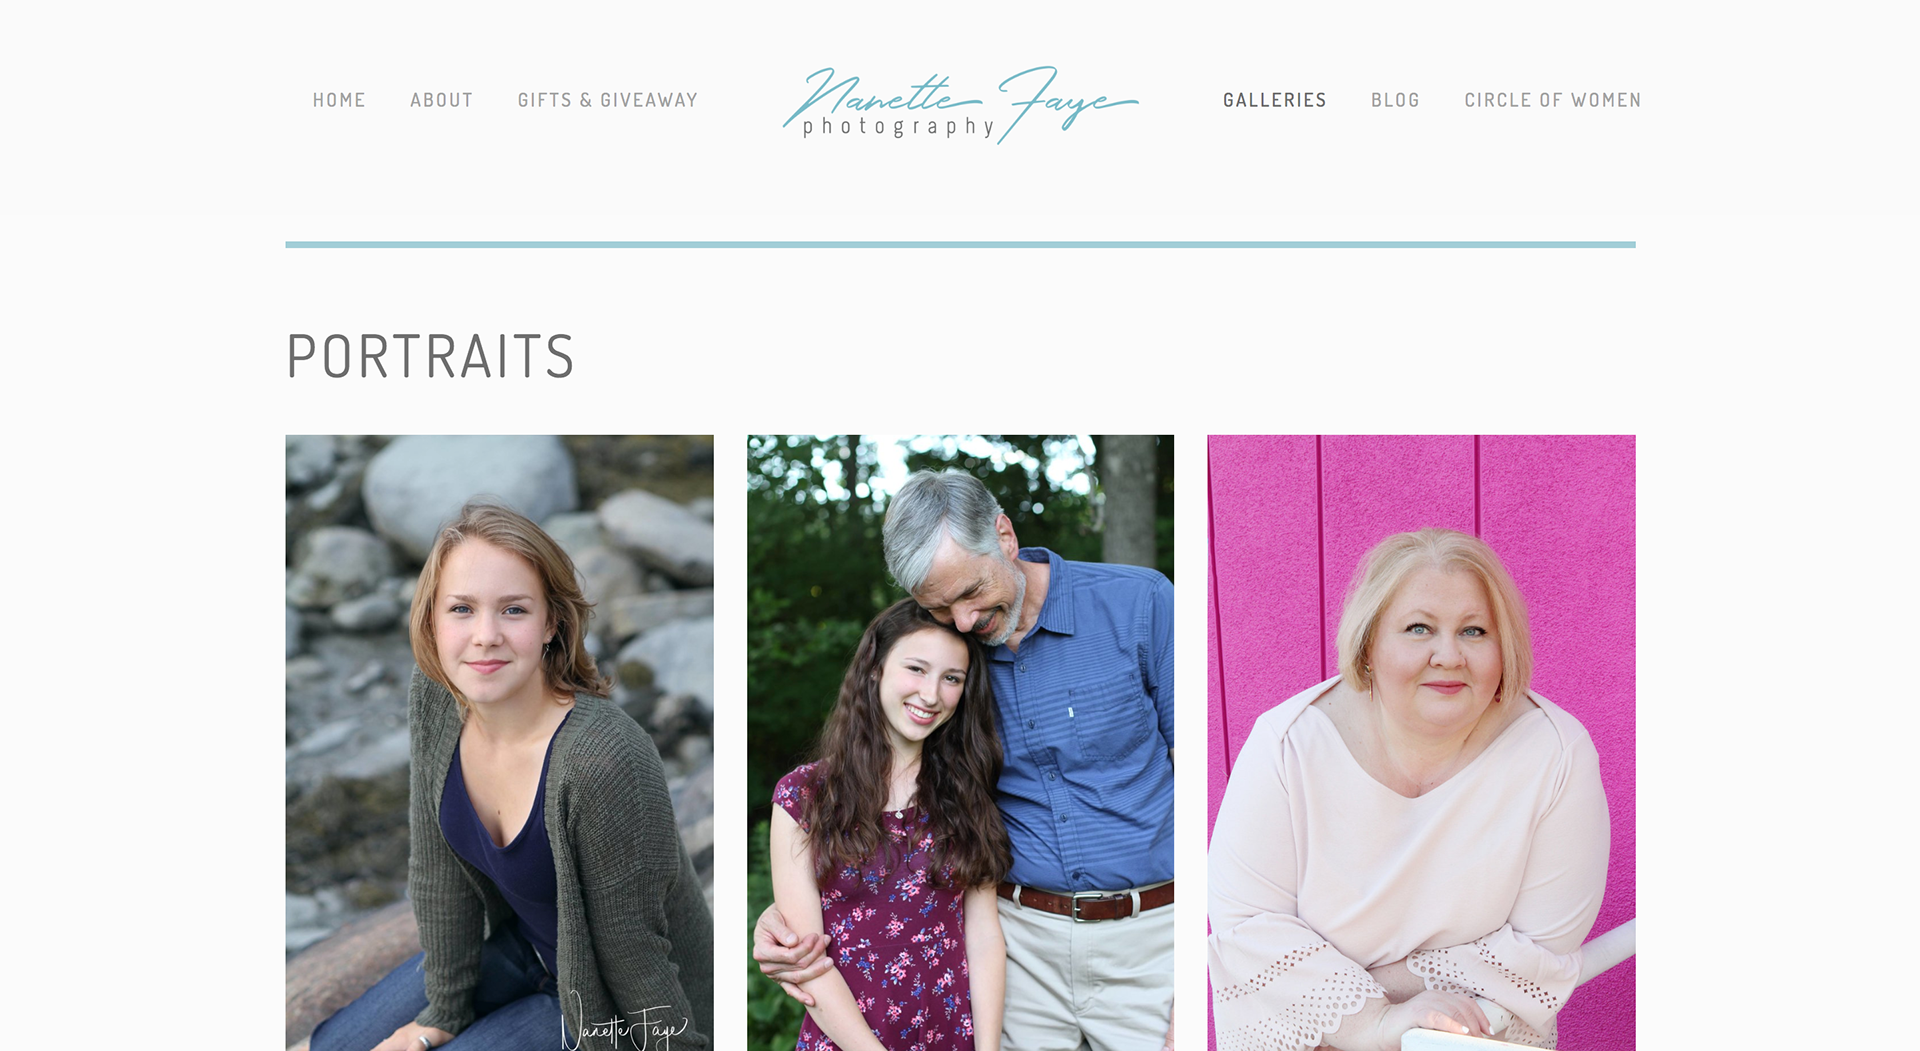Open the portrait of the woman on rocks
This screenshot has height=1051, width=1920.
tap(499, 742)
